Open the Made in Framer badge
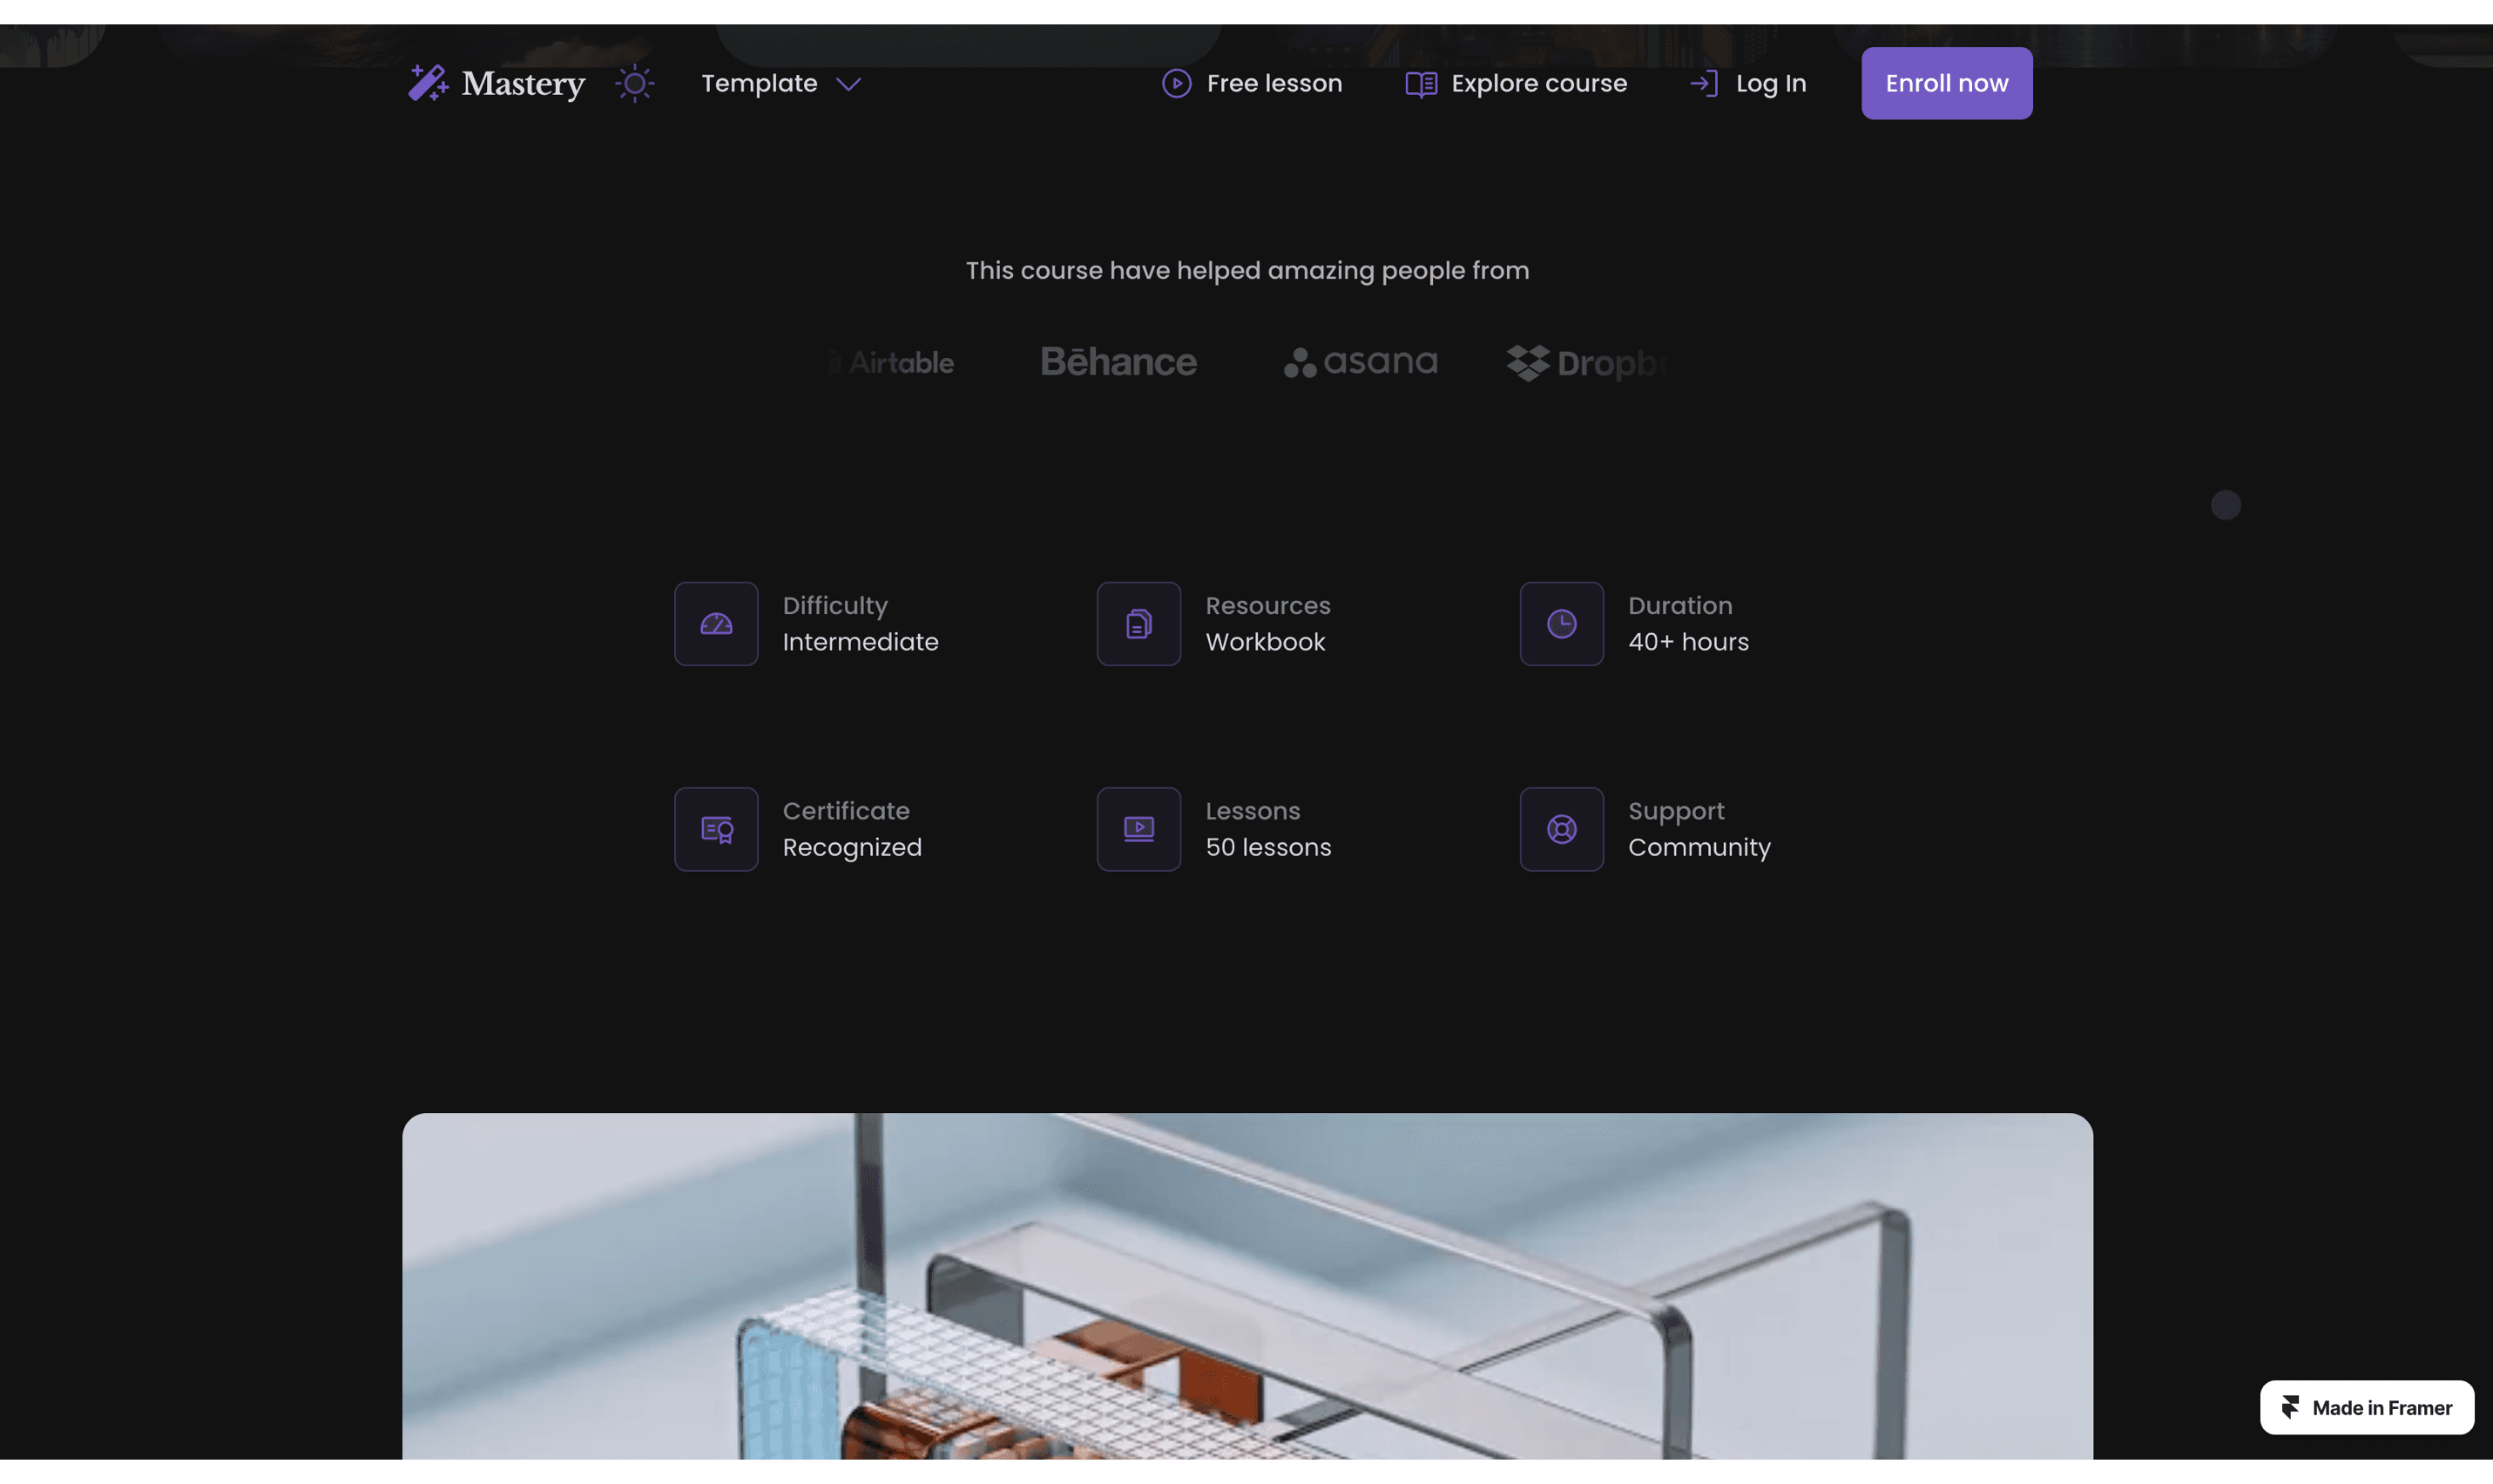The height and width of the screenshot is (1484, 2493). pos(2366,1407)
